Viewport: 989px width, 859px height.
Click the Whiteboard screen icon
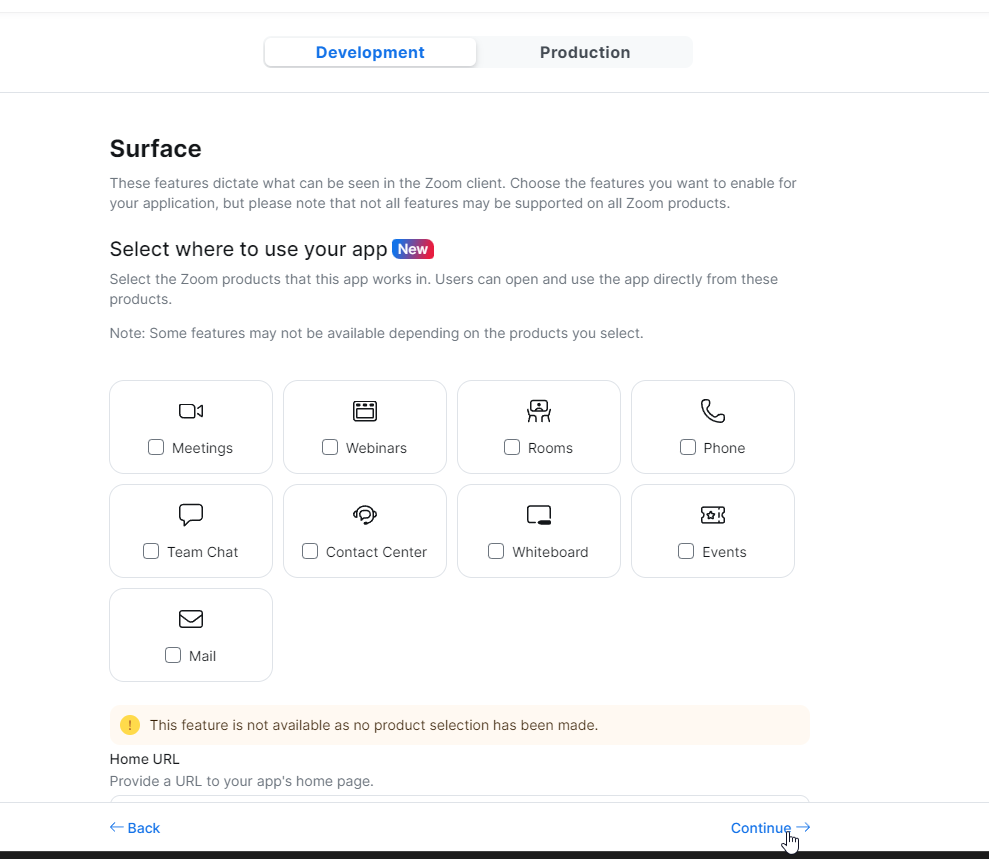539,515
